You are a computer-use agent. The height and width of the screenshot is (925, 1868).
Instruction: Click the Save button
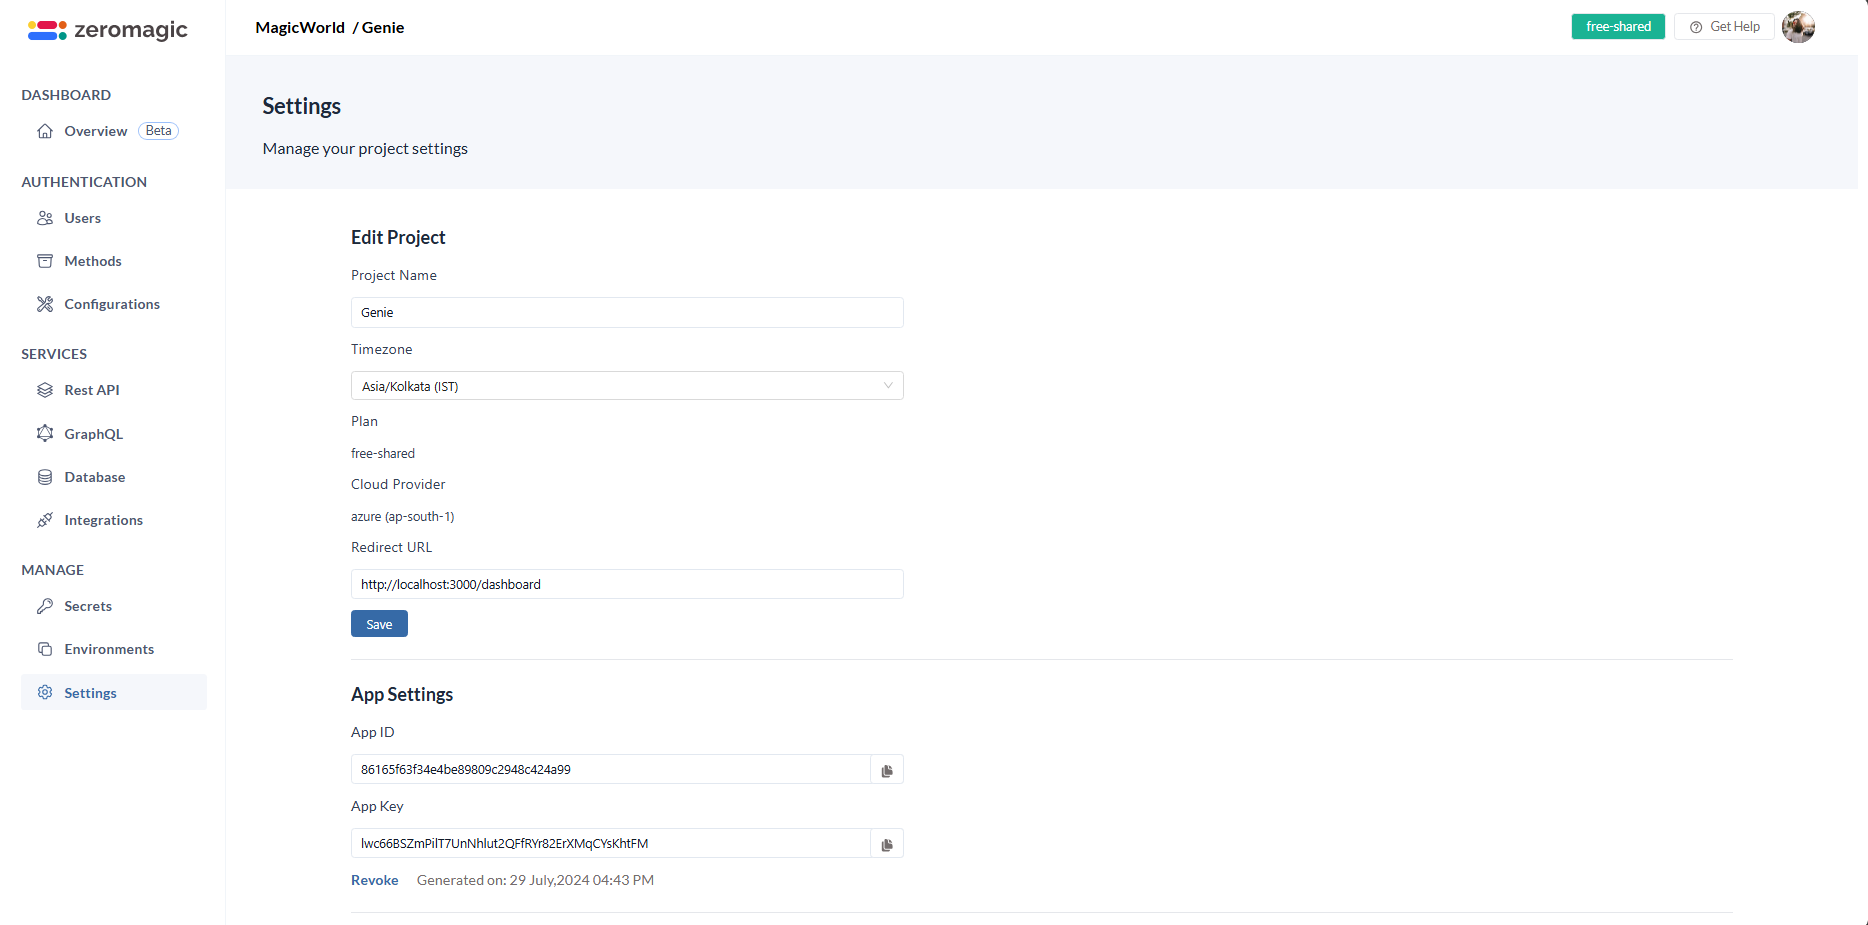click(x=379, y=623)
